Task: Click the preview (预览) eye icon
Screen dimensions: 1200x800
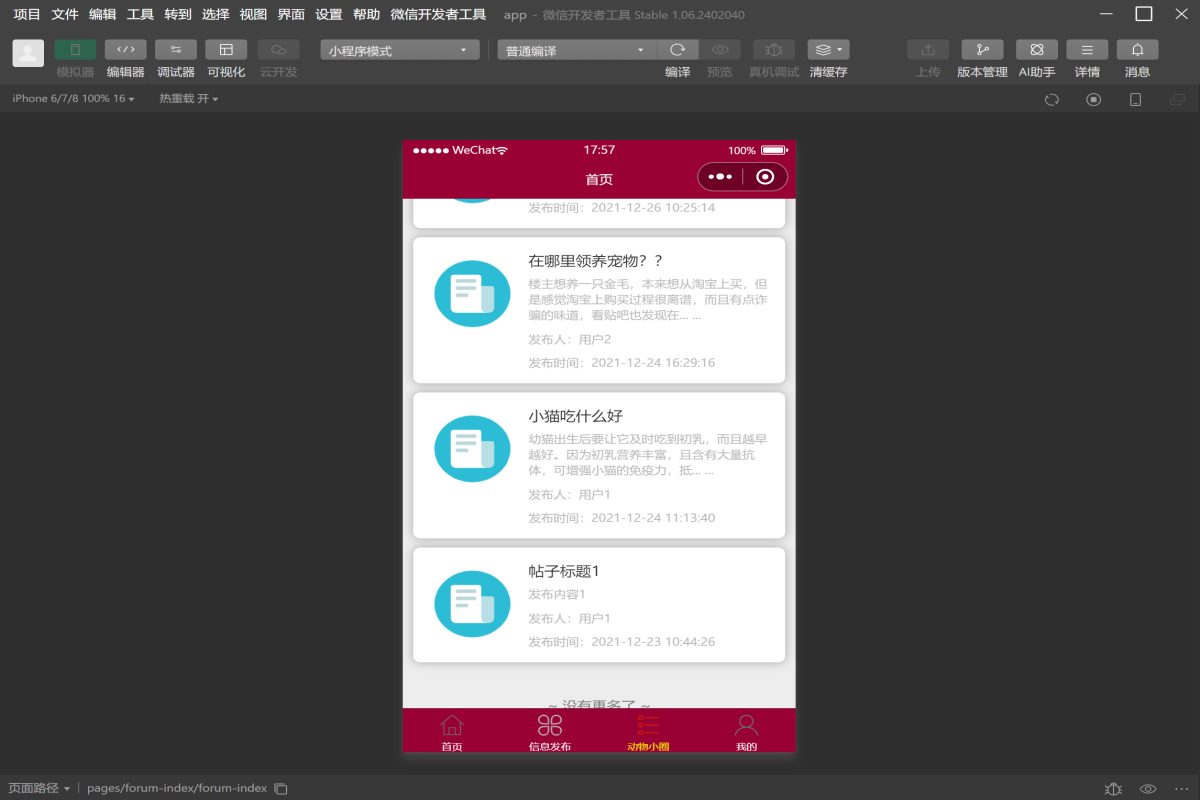Action: [x=719, y=50]
